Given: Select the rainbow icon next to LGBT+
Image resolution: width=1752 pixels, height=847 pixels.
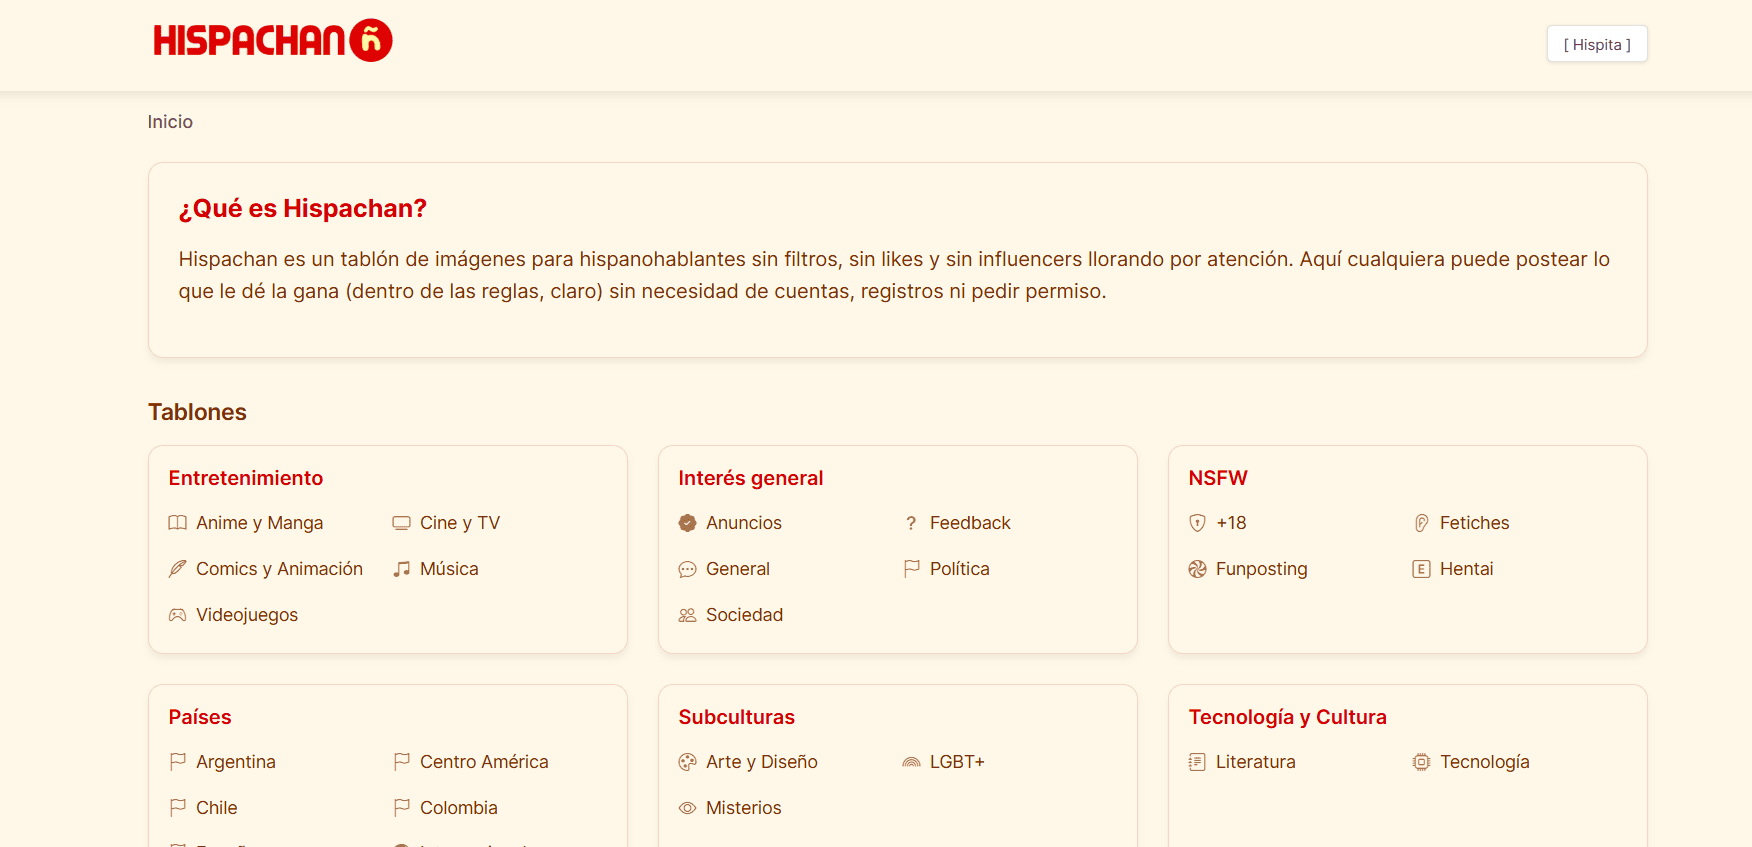Looking at the screenshot, I should coord(911,761).
